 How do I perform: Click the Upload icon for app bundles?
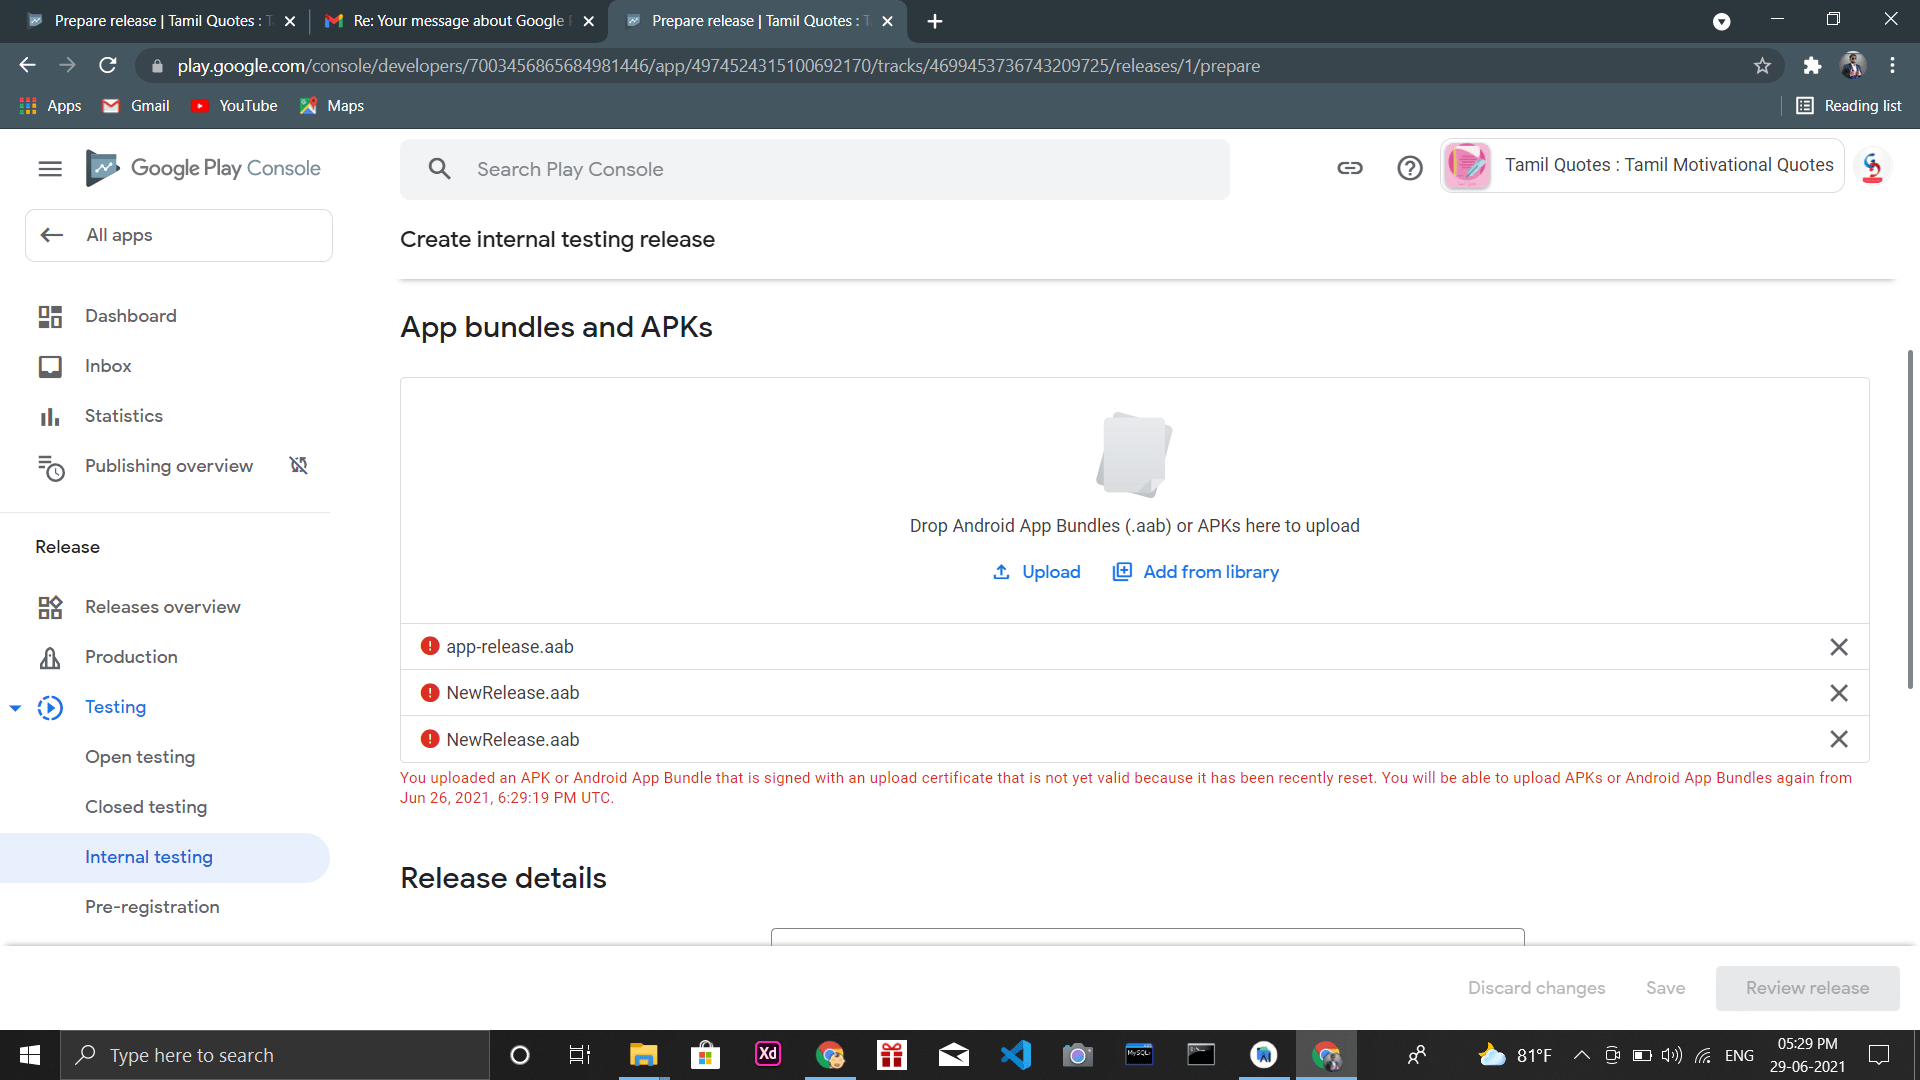(x=1002, y=571)
